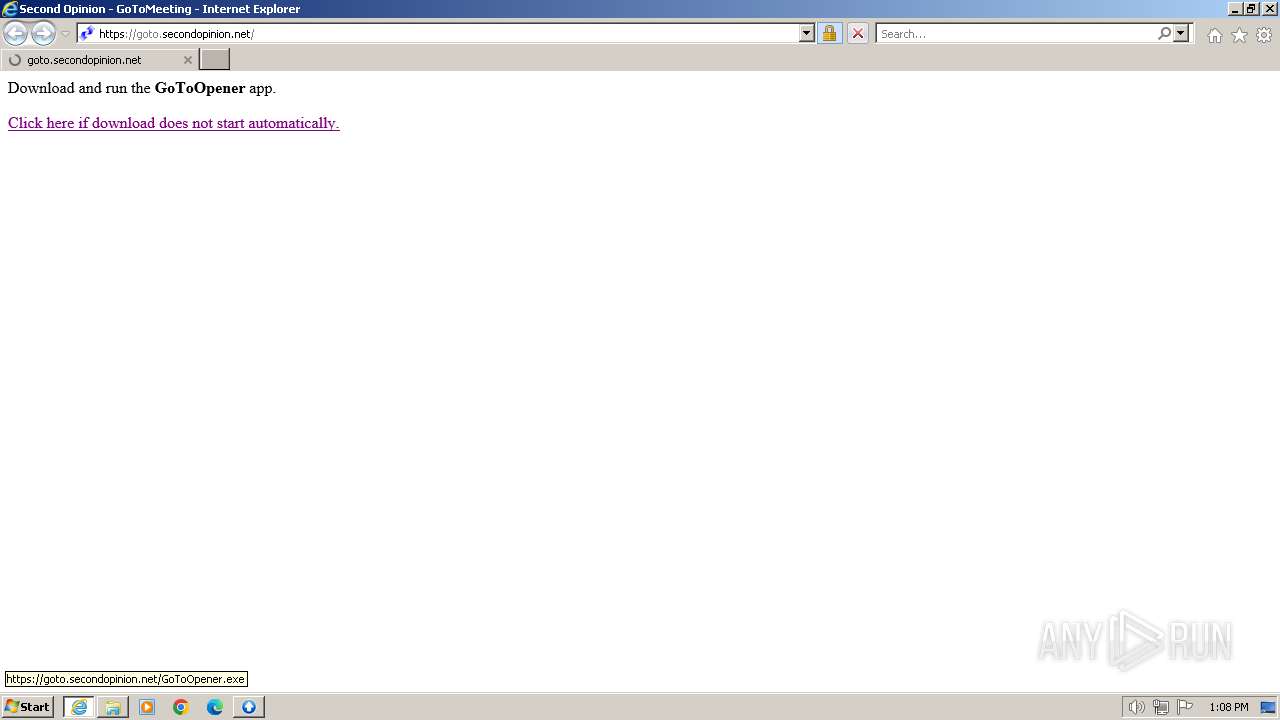
Task: Click the 1:08 PM system clock
Action: point(1228,707)
